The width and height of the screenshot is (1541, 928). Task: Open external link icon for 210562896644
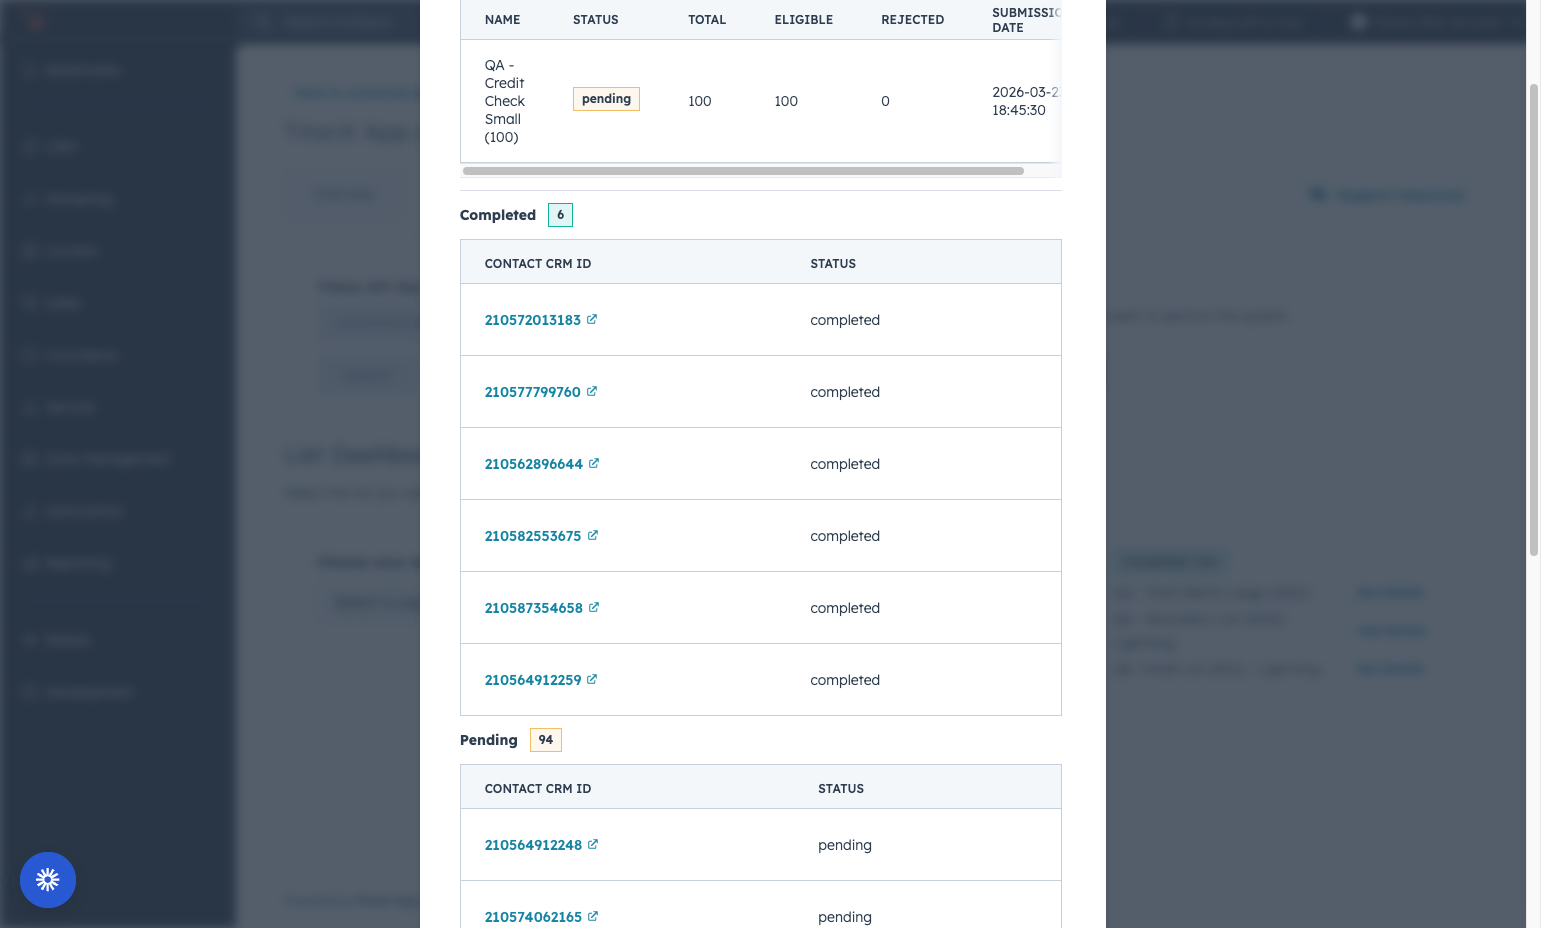594,463
